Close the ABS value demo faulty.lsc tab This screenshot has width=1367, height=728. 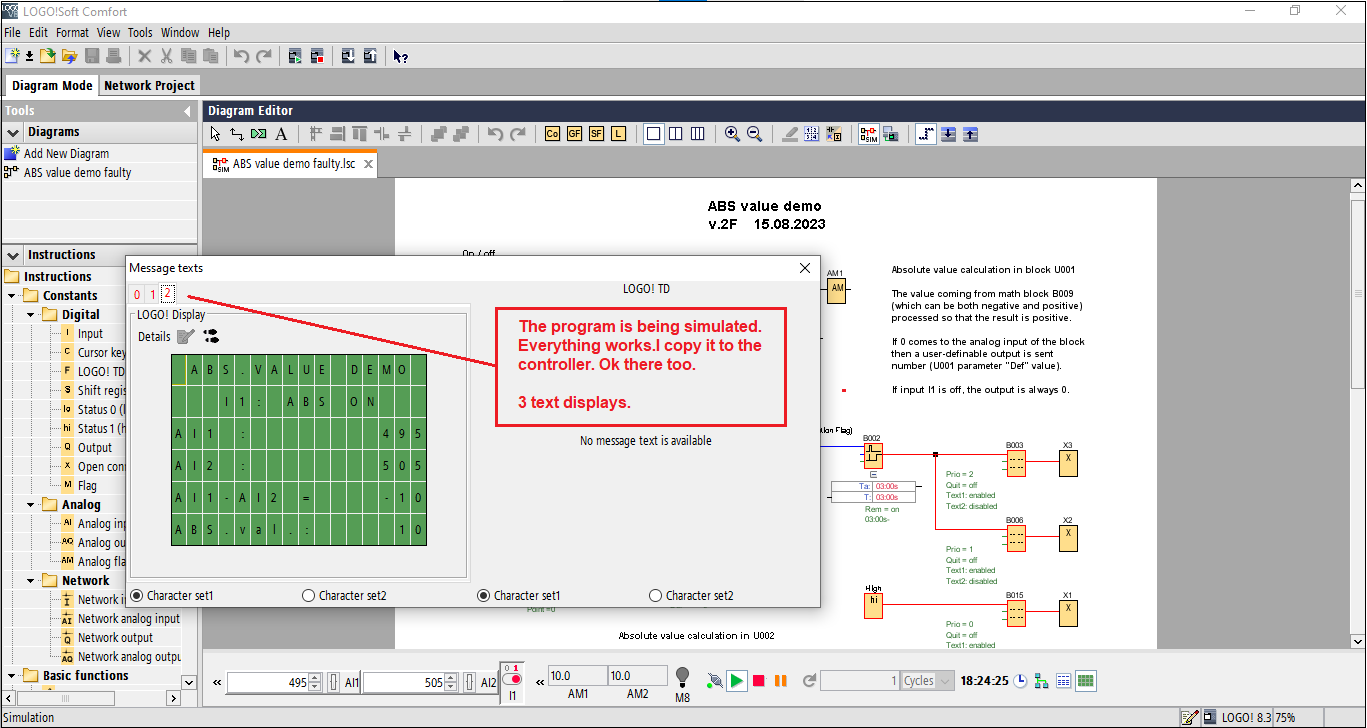(x=368, y=164)
